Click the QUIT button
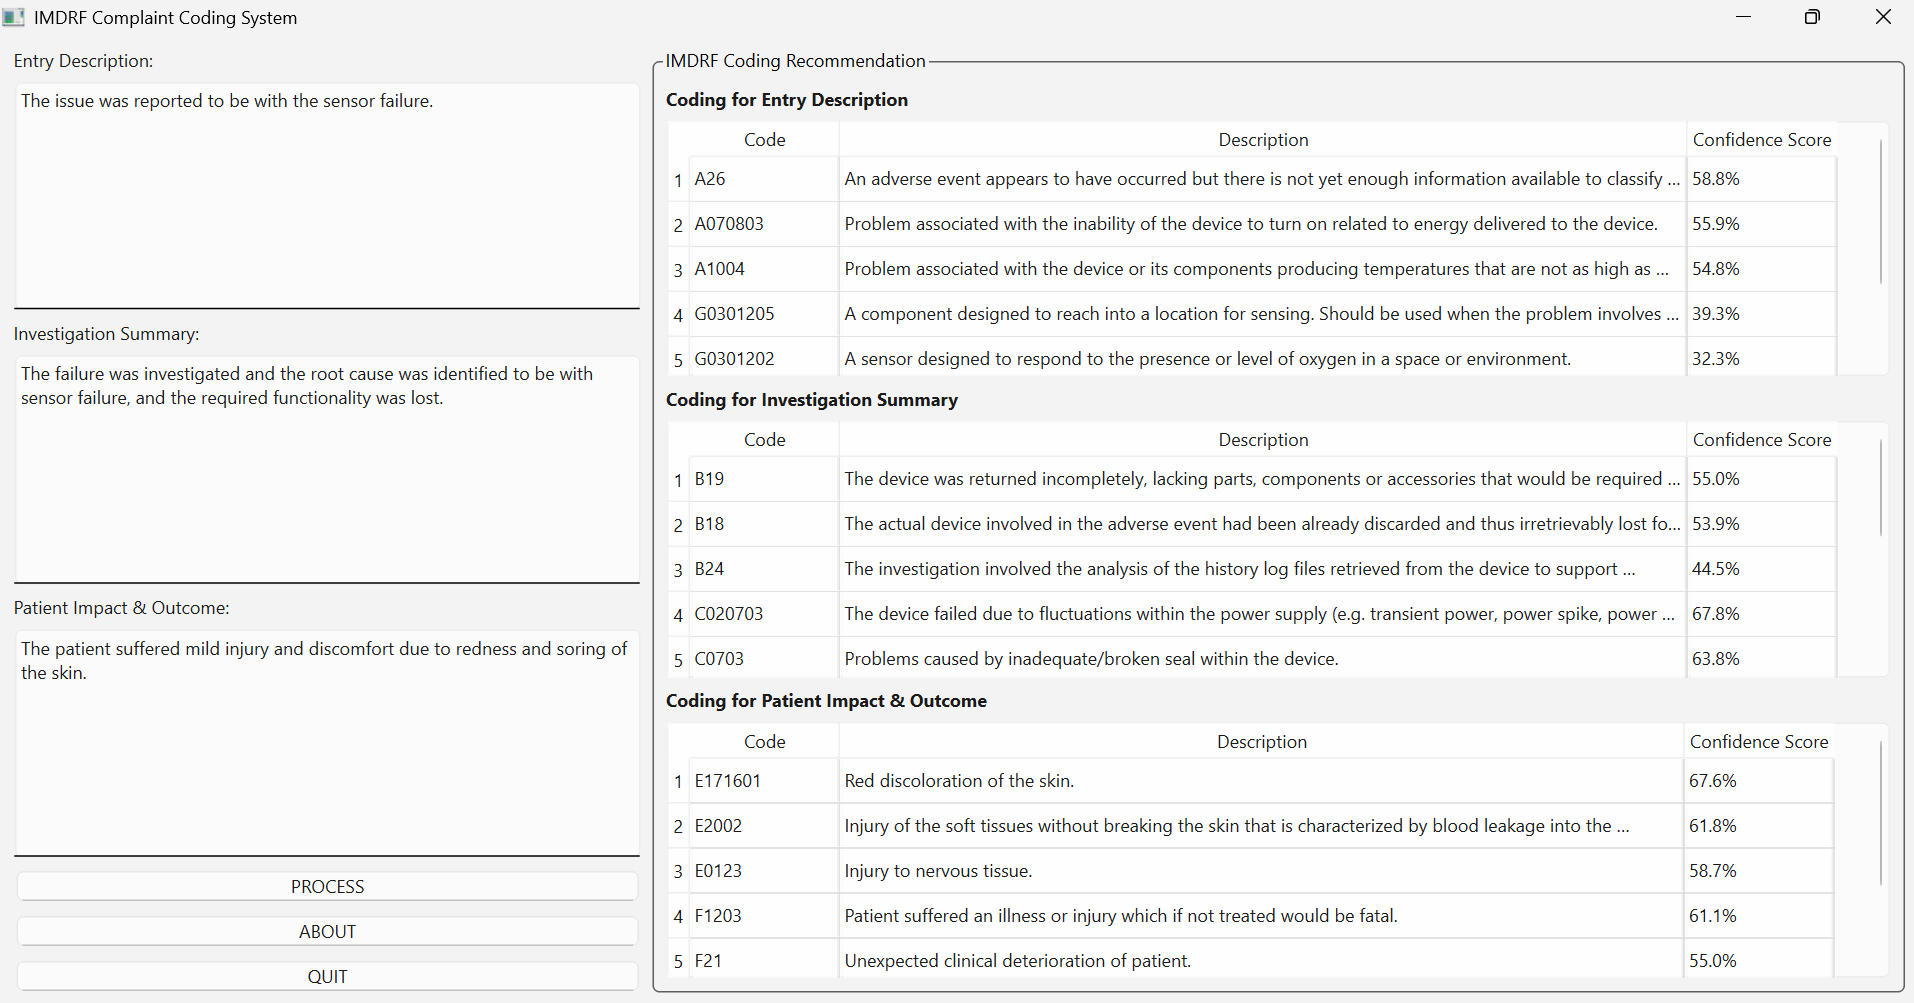The height and width of the screenshot is (1003, 1914). 326,976
